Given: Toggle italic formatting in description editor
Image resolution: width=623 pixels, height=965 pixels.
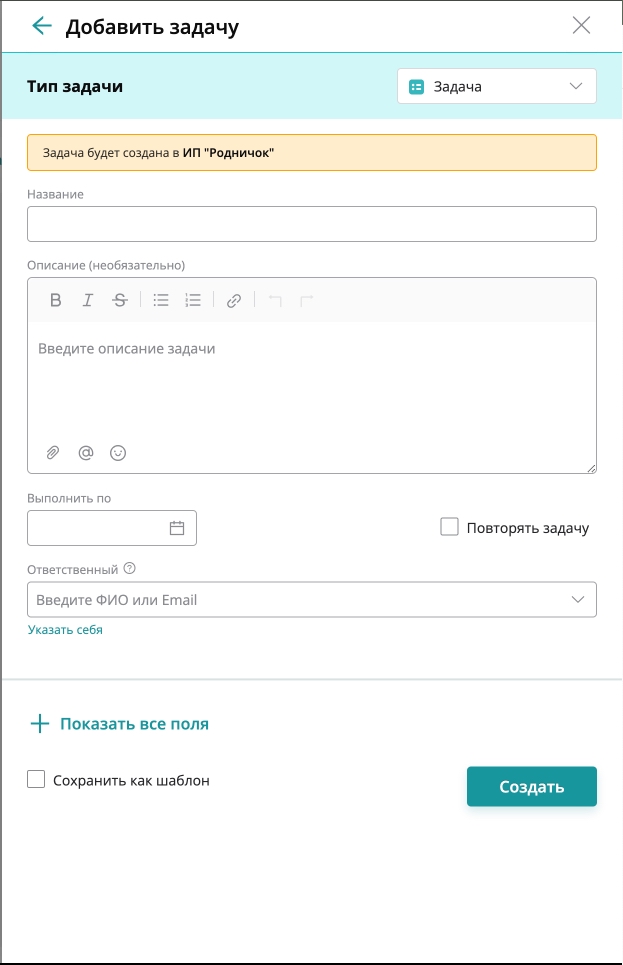Looking at the screenshot, I should (87, 300).
